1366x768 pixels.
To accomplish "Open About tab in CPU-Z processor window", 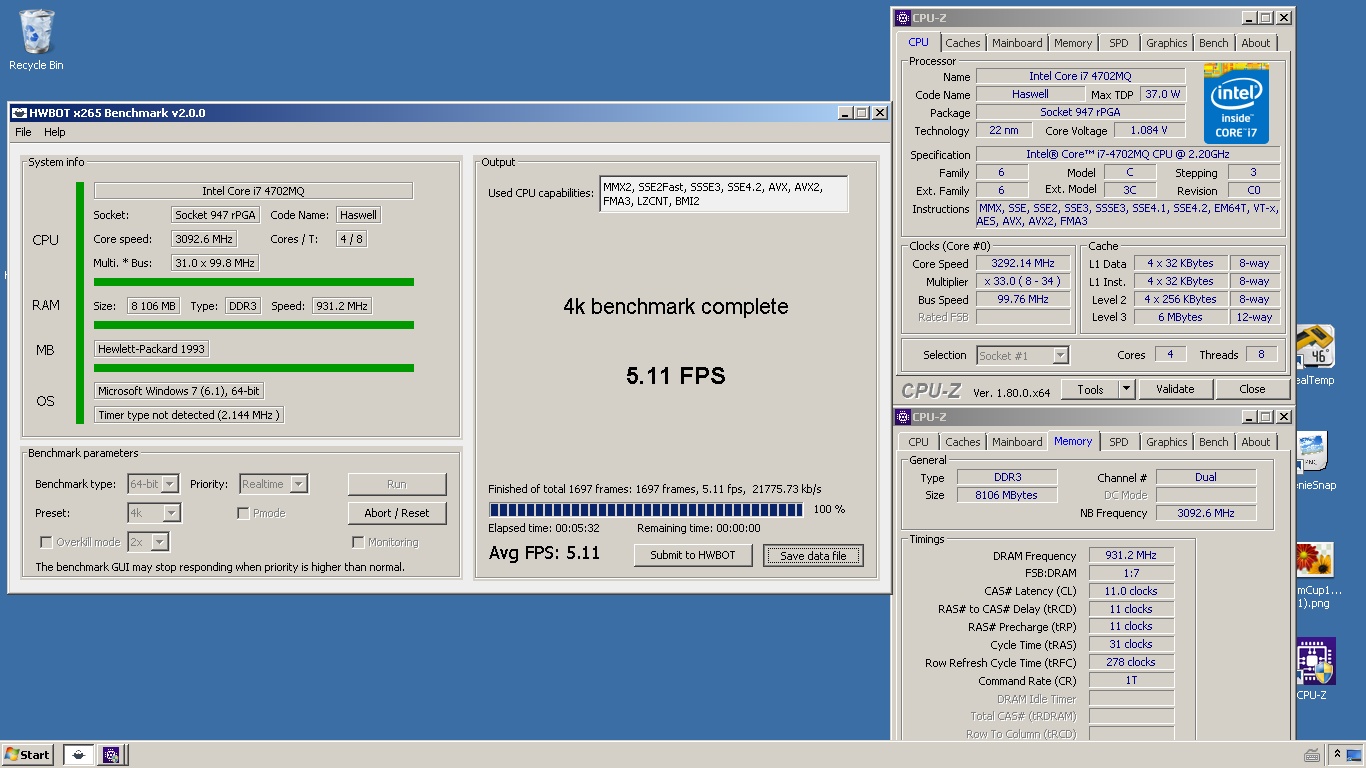I will click(1256, 43).
